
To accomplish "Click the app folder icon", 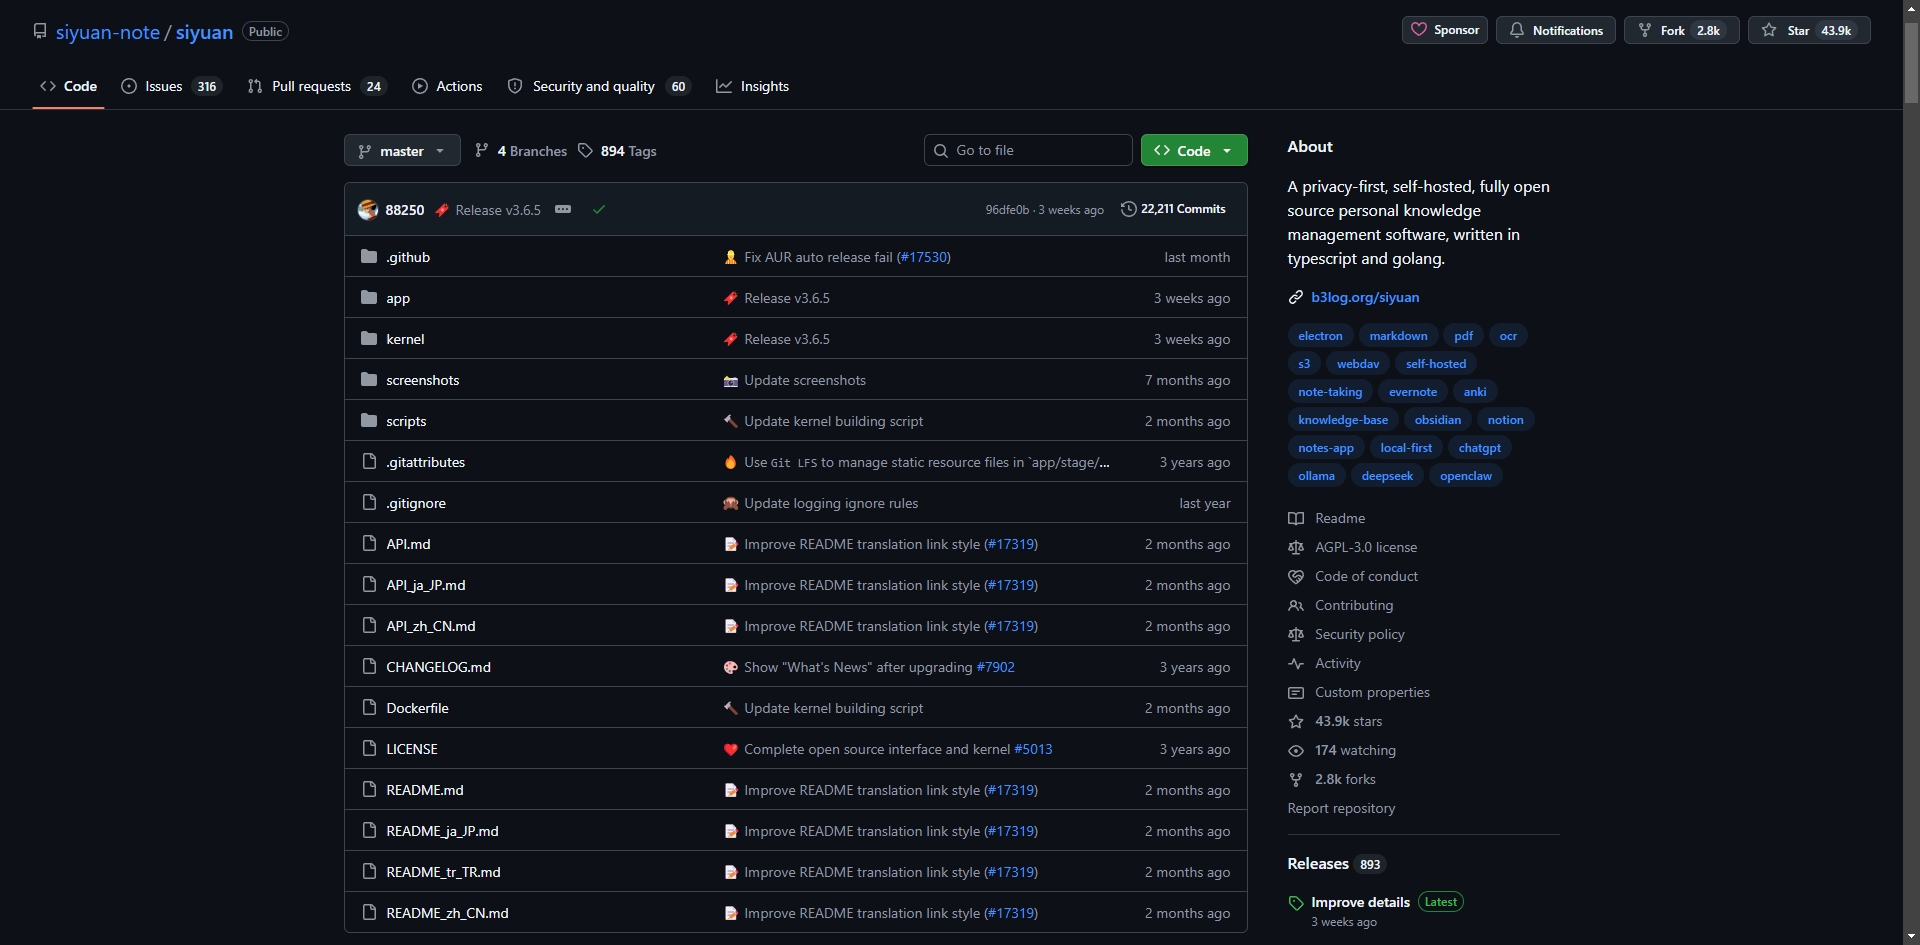I will (369, 298).
